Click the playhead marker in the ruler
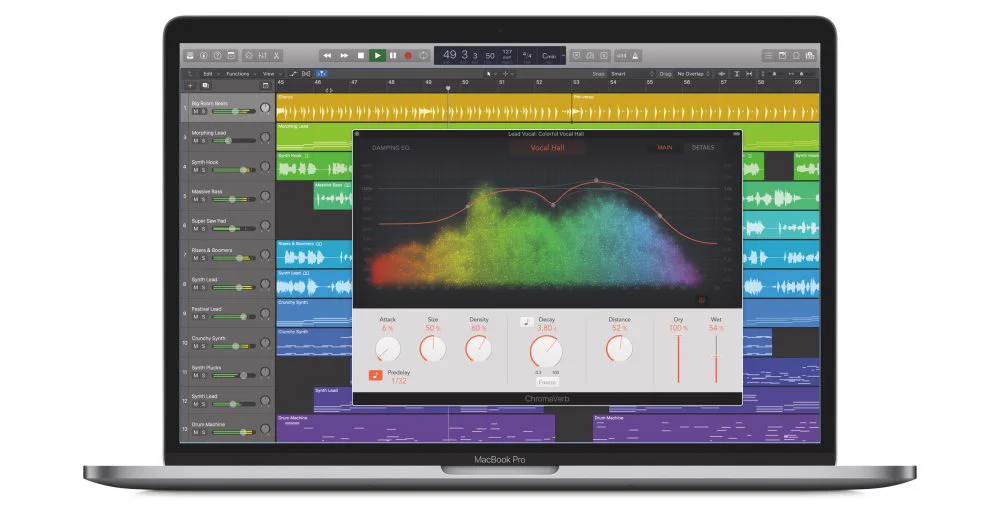Viewport: 1000px width, 514px height. pos(448,88)
